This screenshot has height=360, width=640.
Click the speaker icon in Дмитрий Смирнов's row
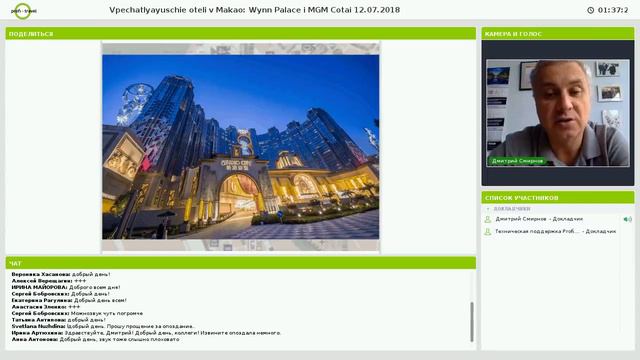[x=627, y=219]
